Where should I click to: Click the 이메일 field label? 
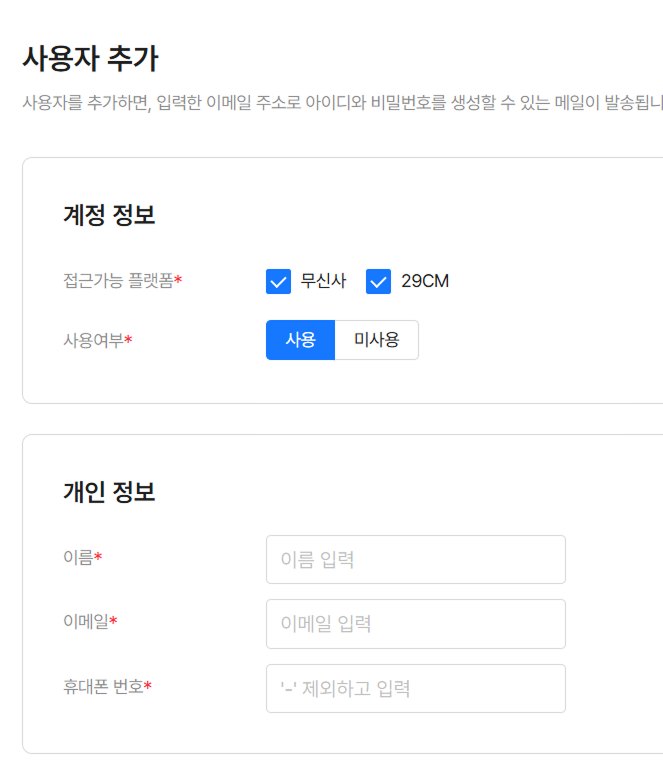pos(85,621)
